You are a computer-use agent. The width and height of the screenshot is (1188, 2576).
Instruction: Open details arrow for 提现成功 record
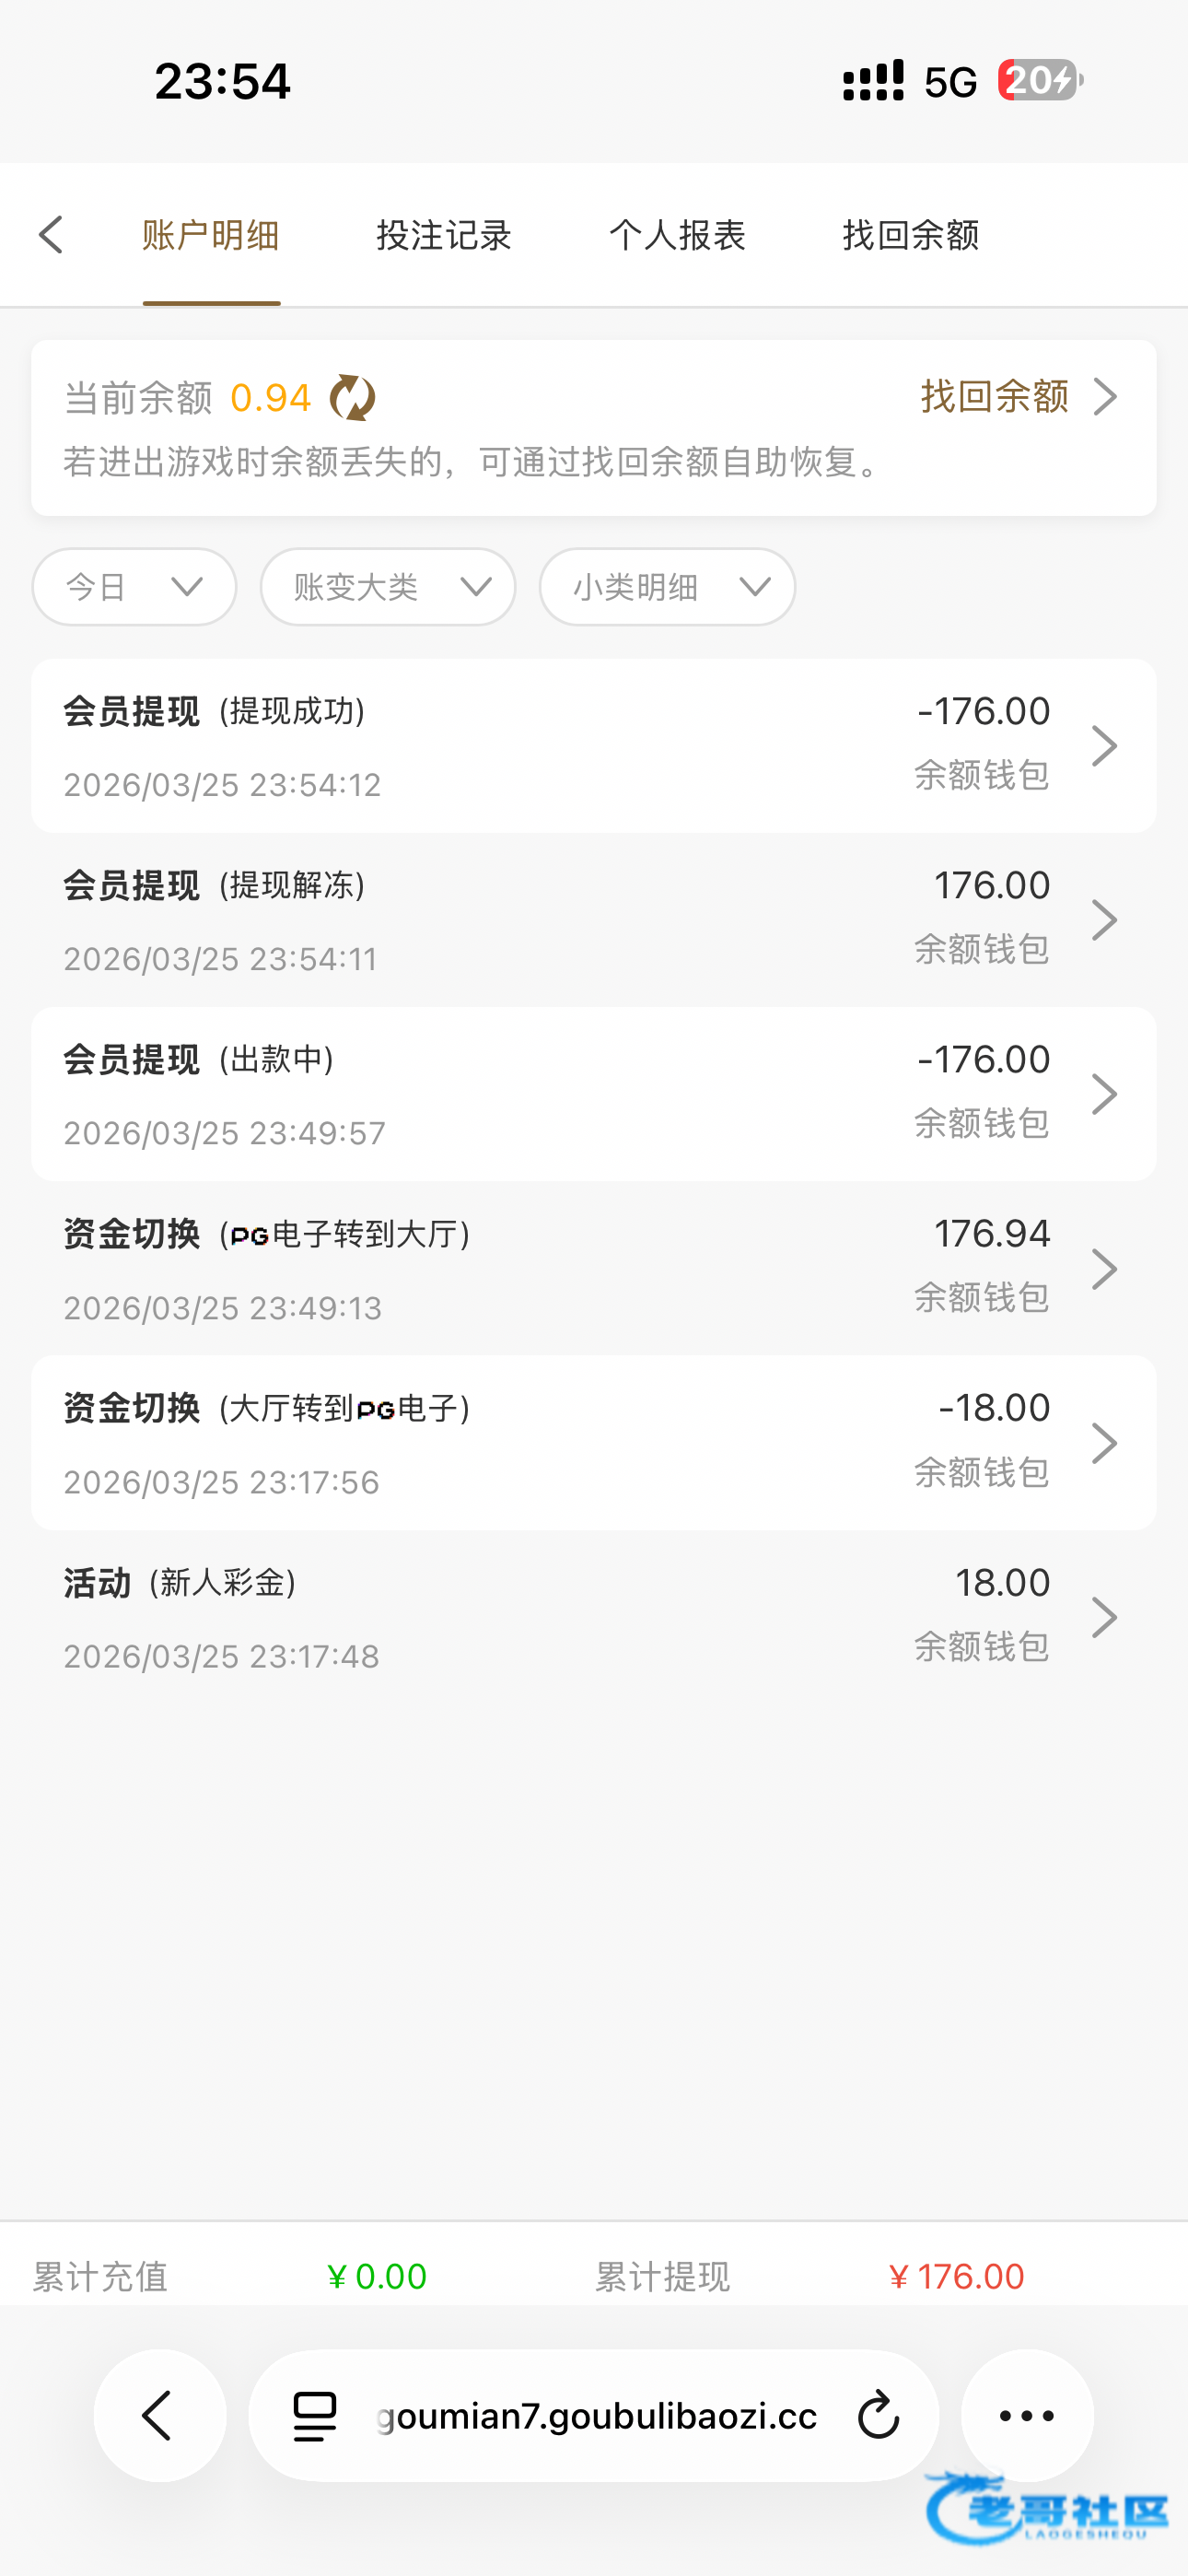[x=1104, y=746]
